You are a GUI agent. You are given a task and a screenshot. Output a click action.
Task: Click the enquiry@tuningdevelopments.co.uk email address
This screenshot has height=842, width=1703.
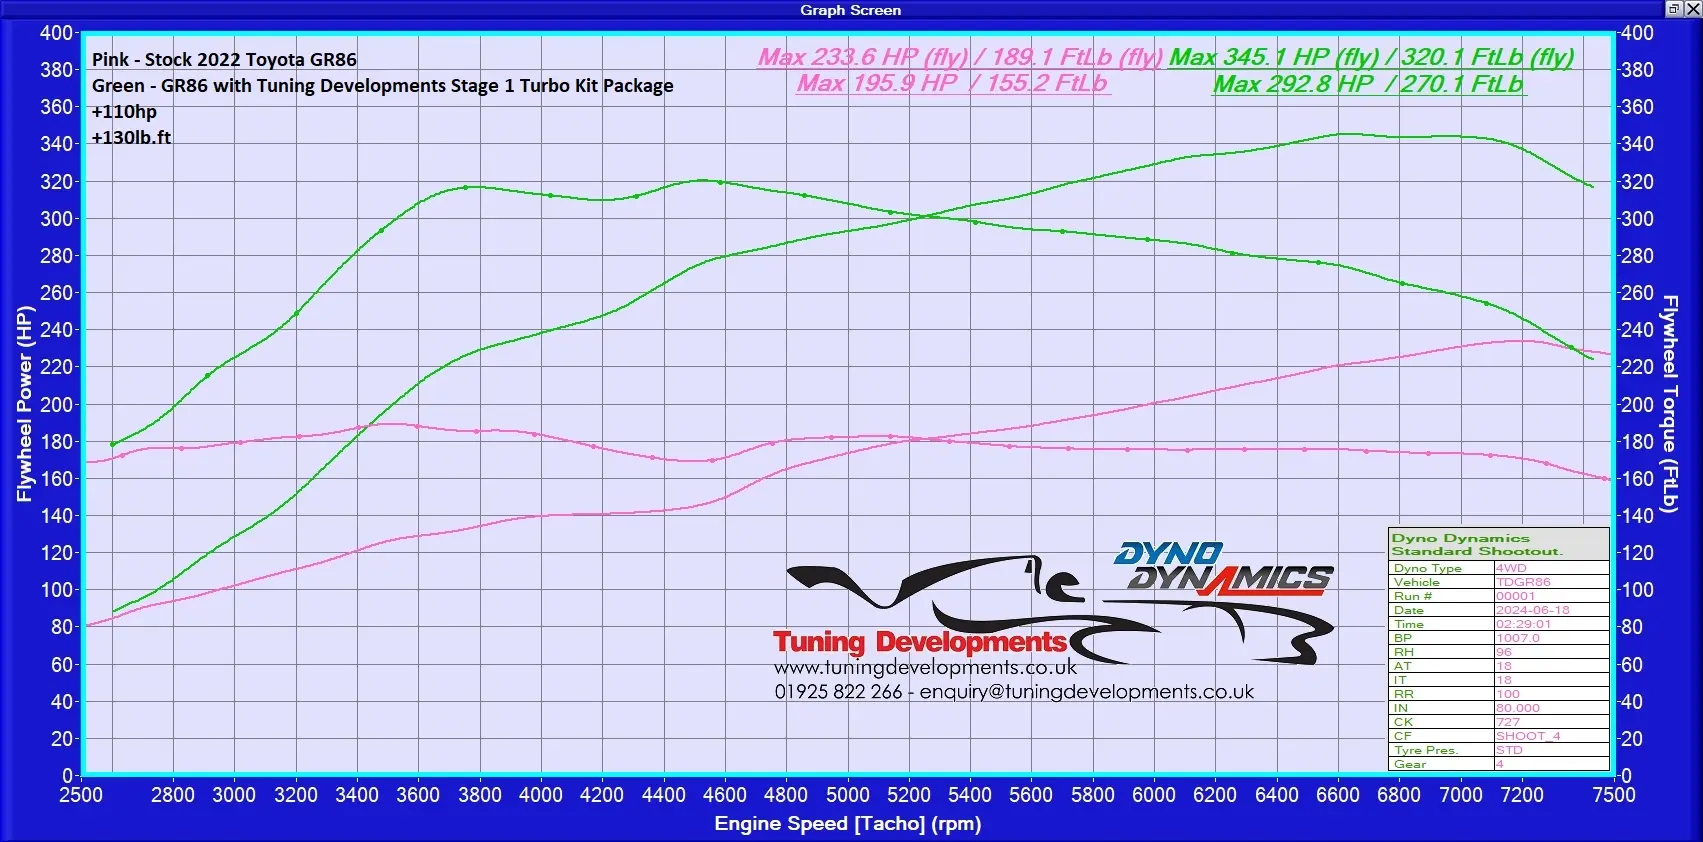tap(1087, 692)
